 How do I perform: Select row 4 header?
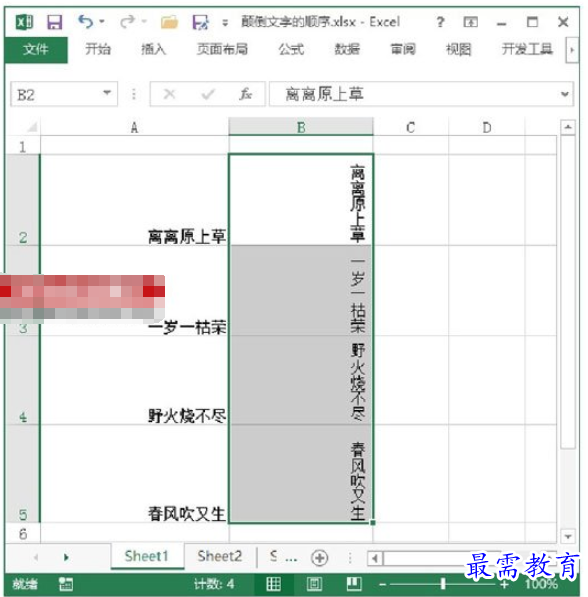[22, 380]
